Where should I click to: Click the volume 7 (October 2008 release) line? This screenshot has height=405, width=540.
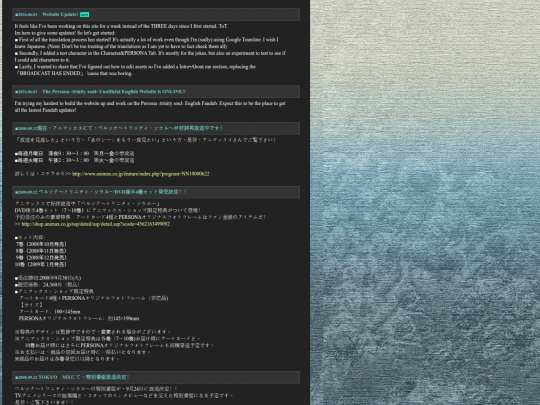pos(41,244)
